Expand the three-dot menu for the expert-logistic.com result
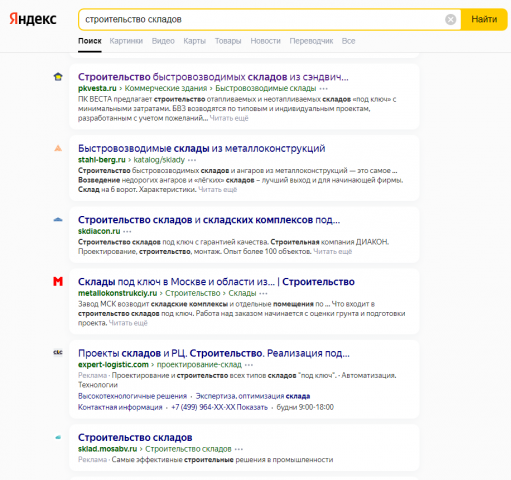The image size is (511, 480). (249, 365)
